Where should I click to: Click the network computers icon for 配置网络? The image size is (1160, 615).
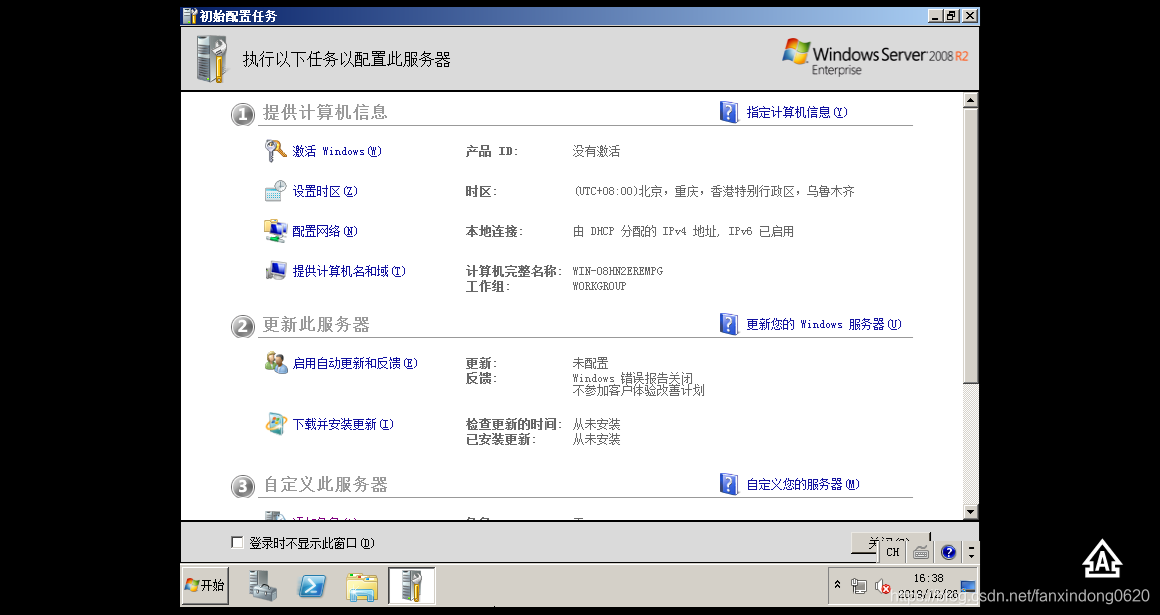click(275, 231)
